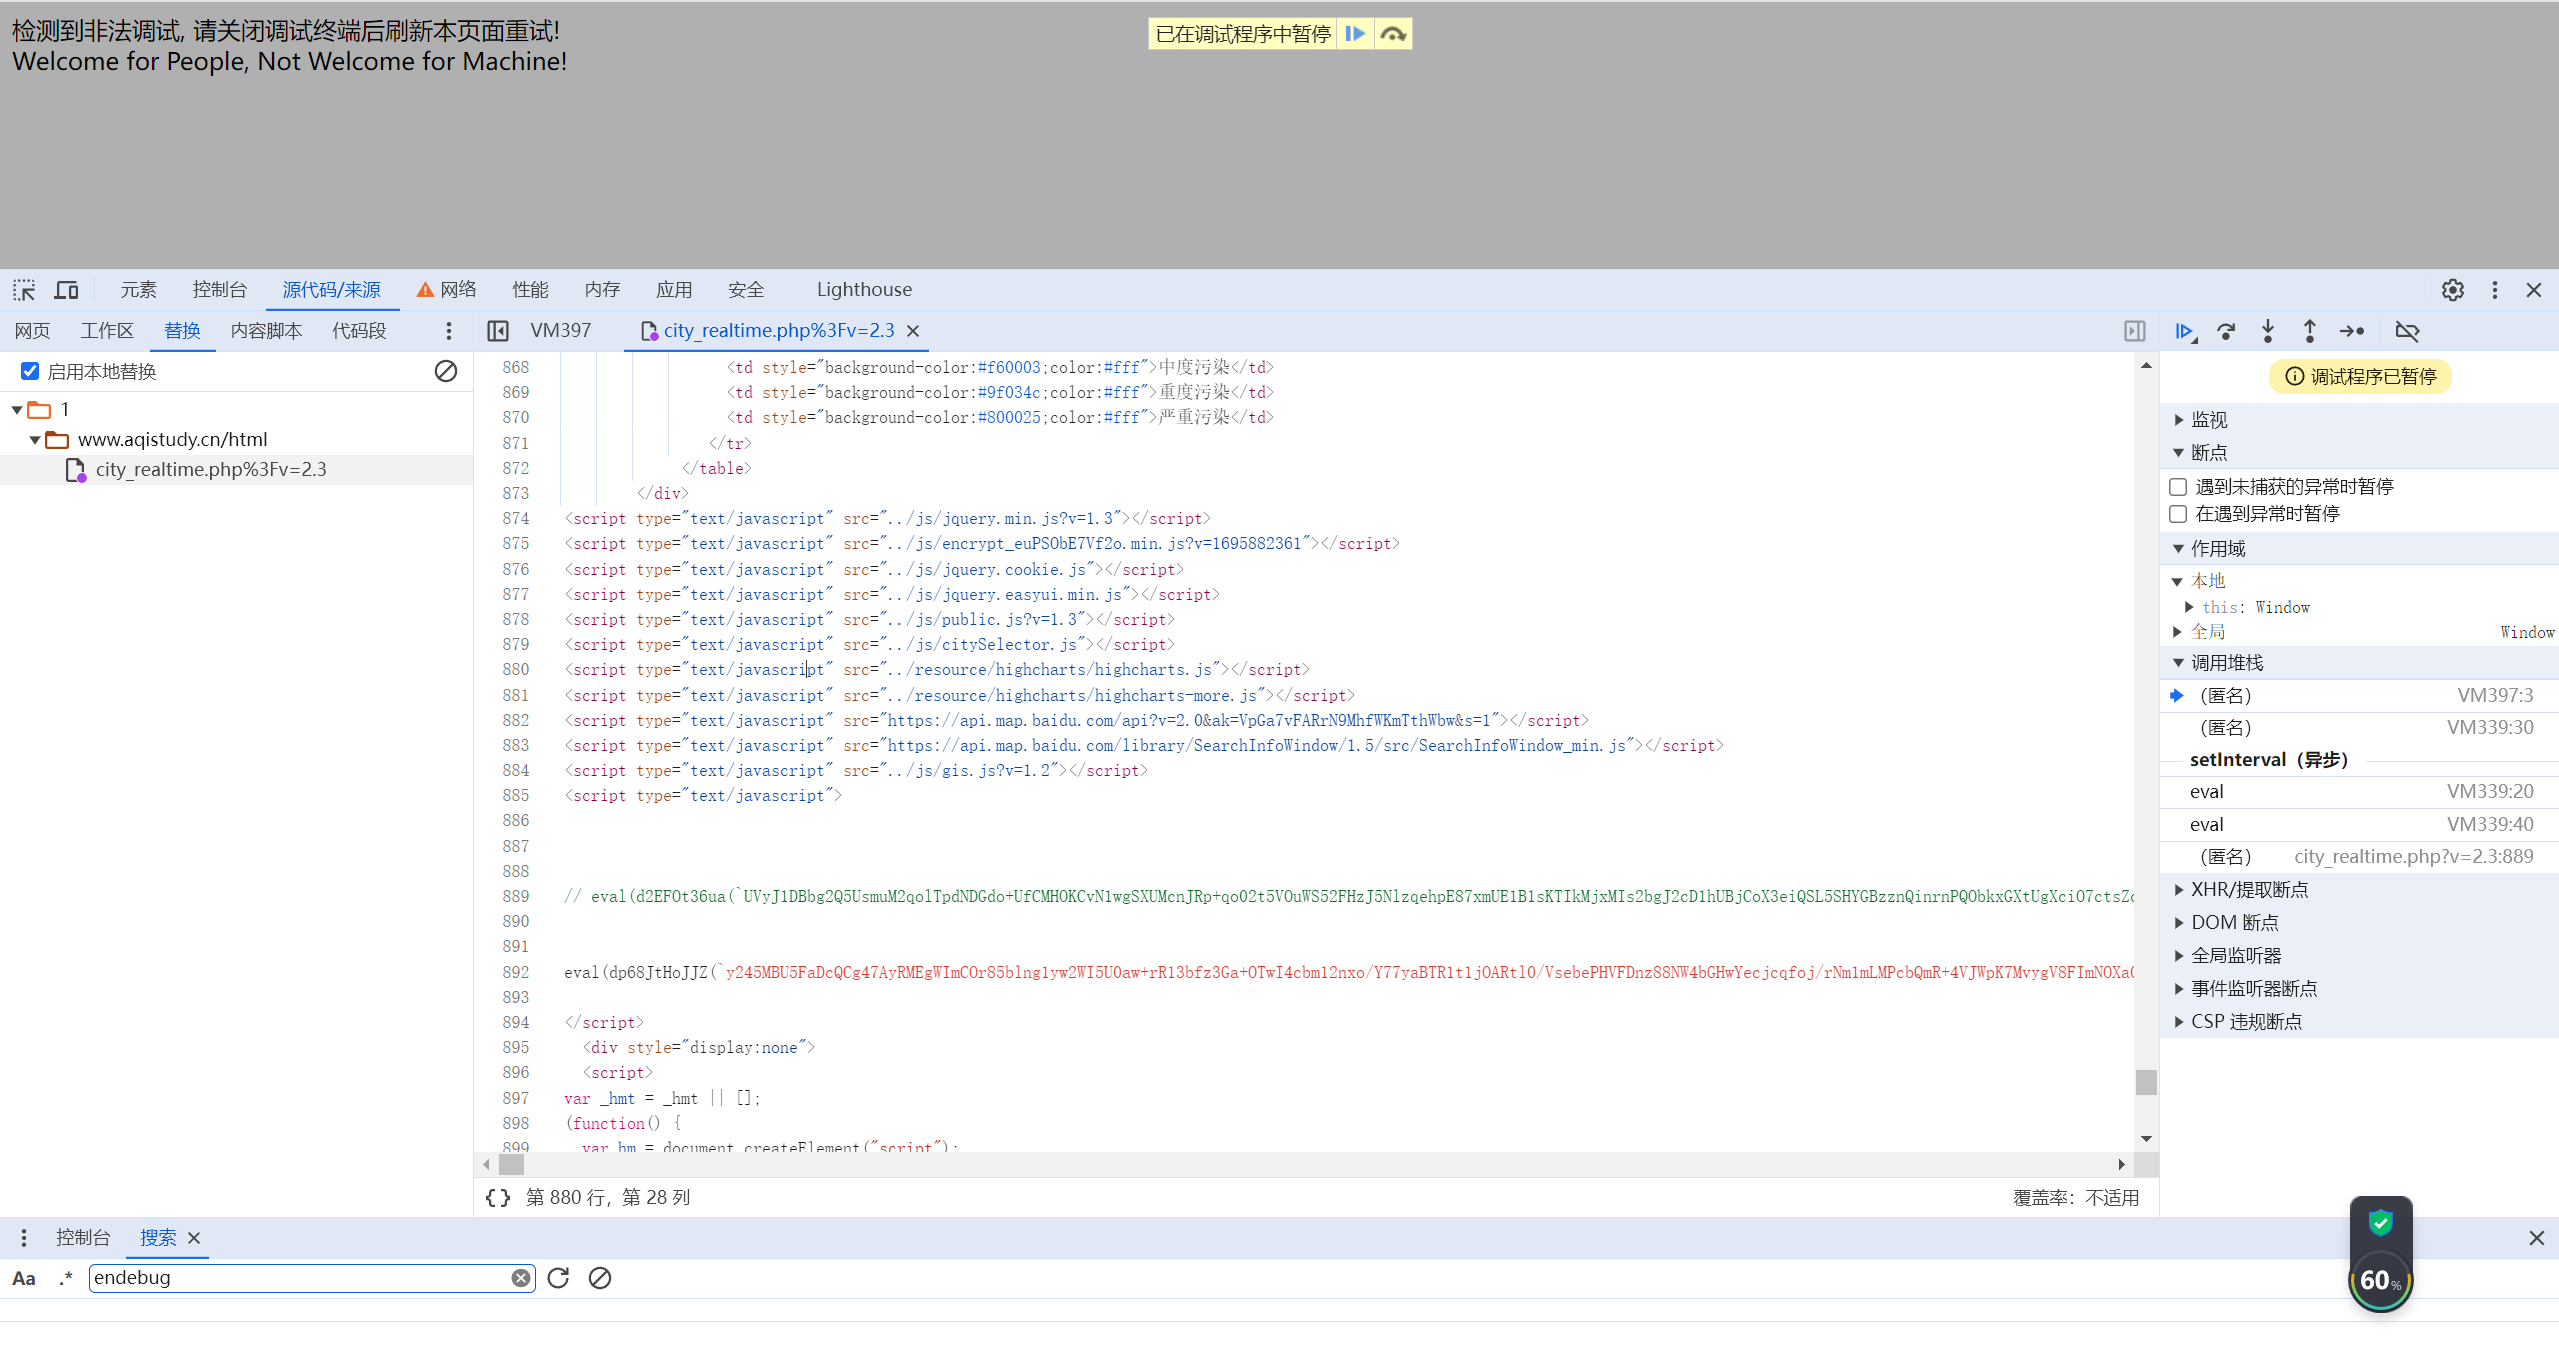
Task: Click the endebug search input field
Action: click(300, 1278)
